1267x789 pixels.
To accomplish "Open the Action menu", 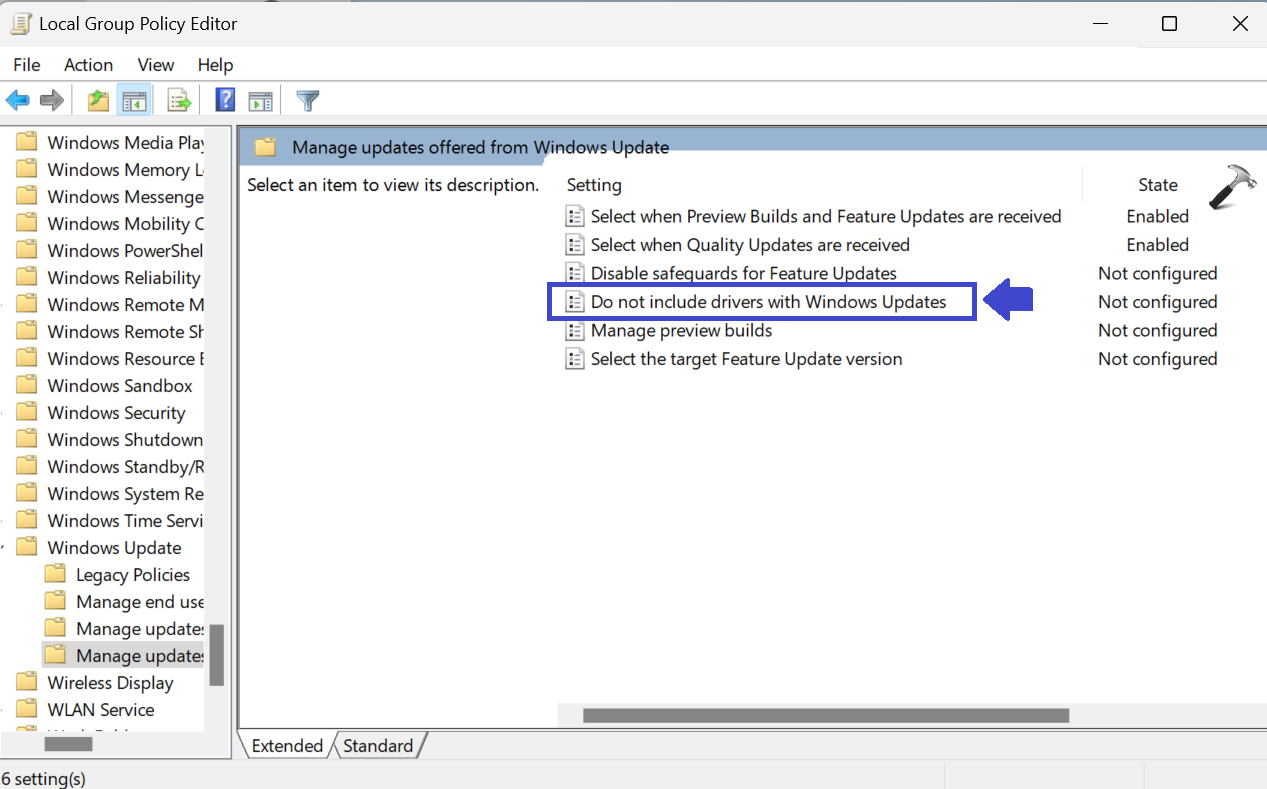I will tap(89, 65).
